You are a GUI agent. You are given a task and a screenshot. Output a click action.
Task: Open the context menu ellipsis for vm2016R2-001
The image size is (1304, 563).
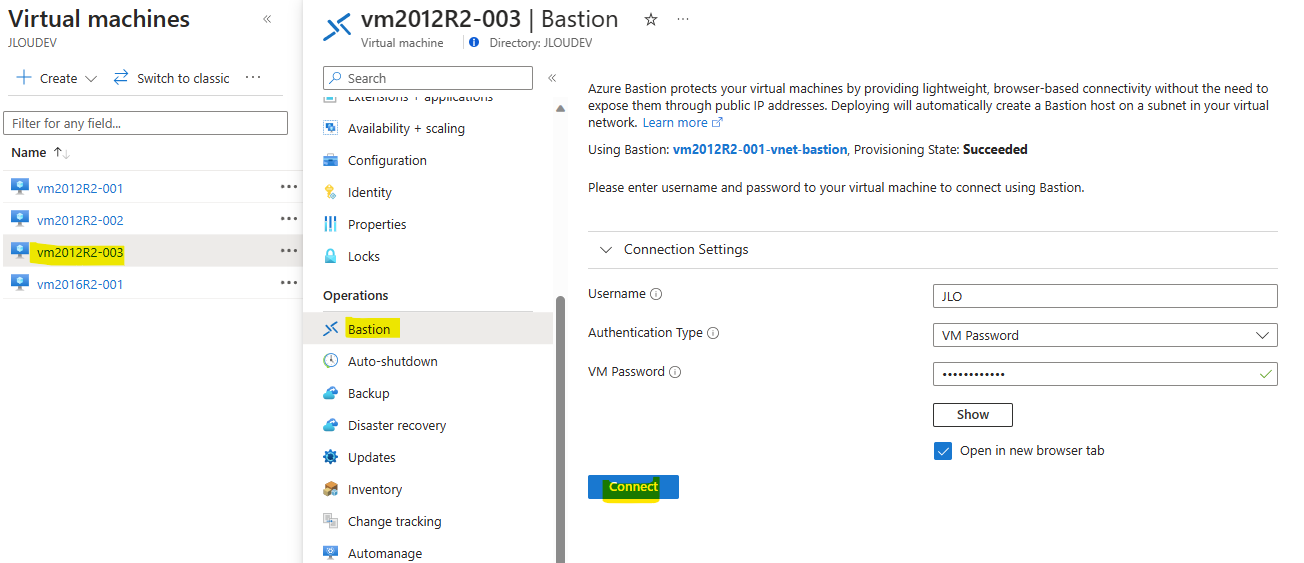289,282
